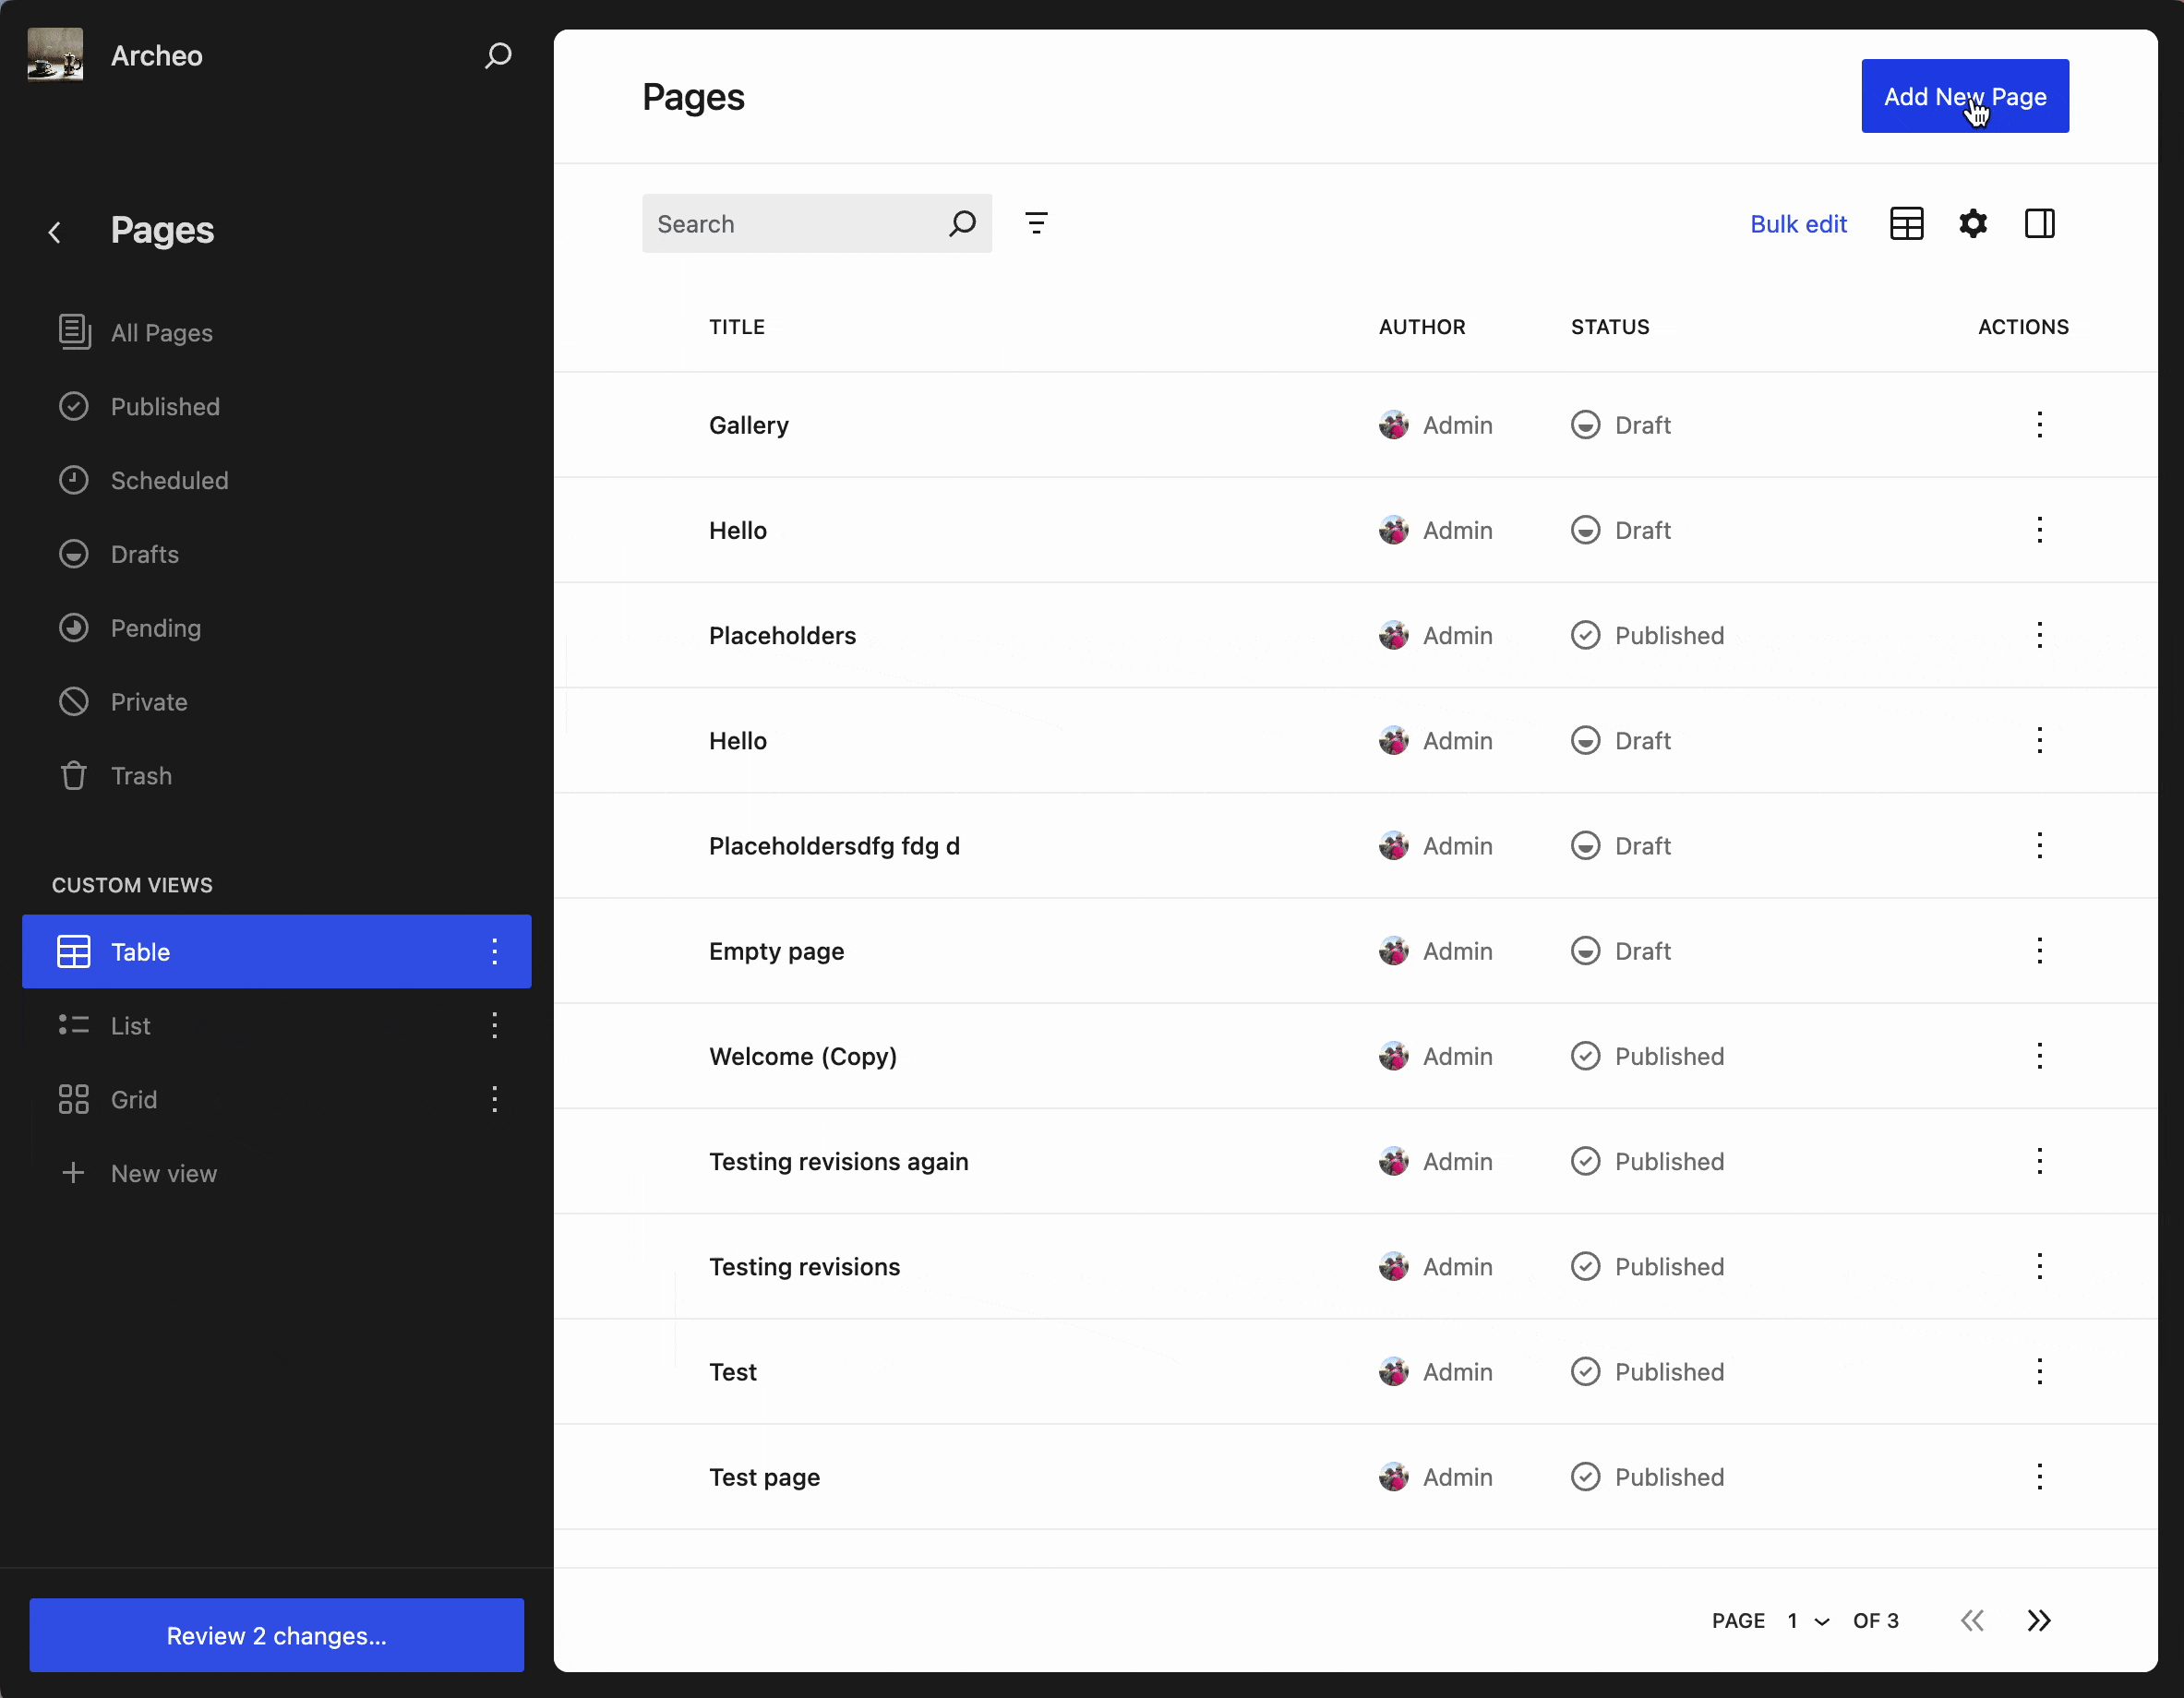Open the page number dropdown in pagination
This screenshot has height=1698, width=2184.
(x=1808, y=1620)
